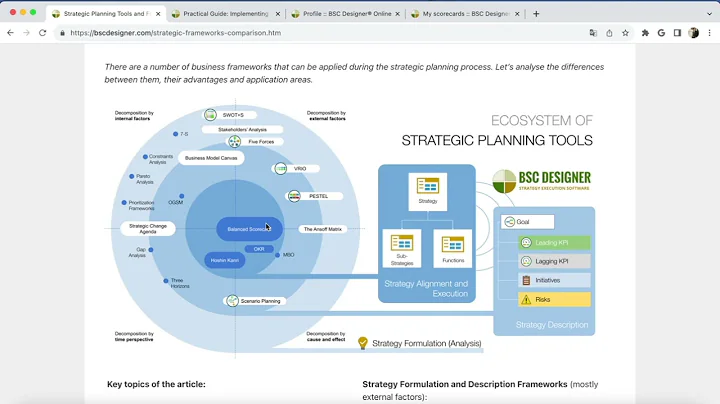Image resolution: width=720 pixels, height=404 pixels.
Task: Click the MBO label
Action: [x=288, y=255]
